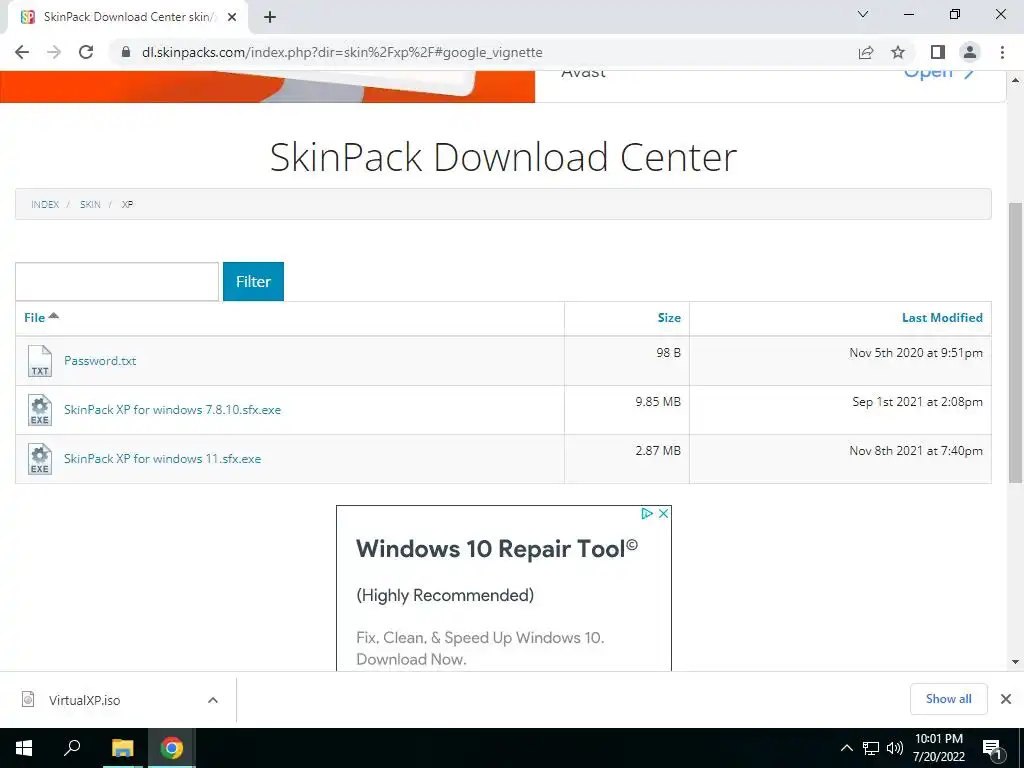Screen dimensions: 1024x768
Task: Toggle the browser side panel
Action: click(938, 52)
